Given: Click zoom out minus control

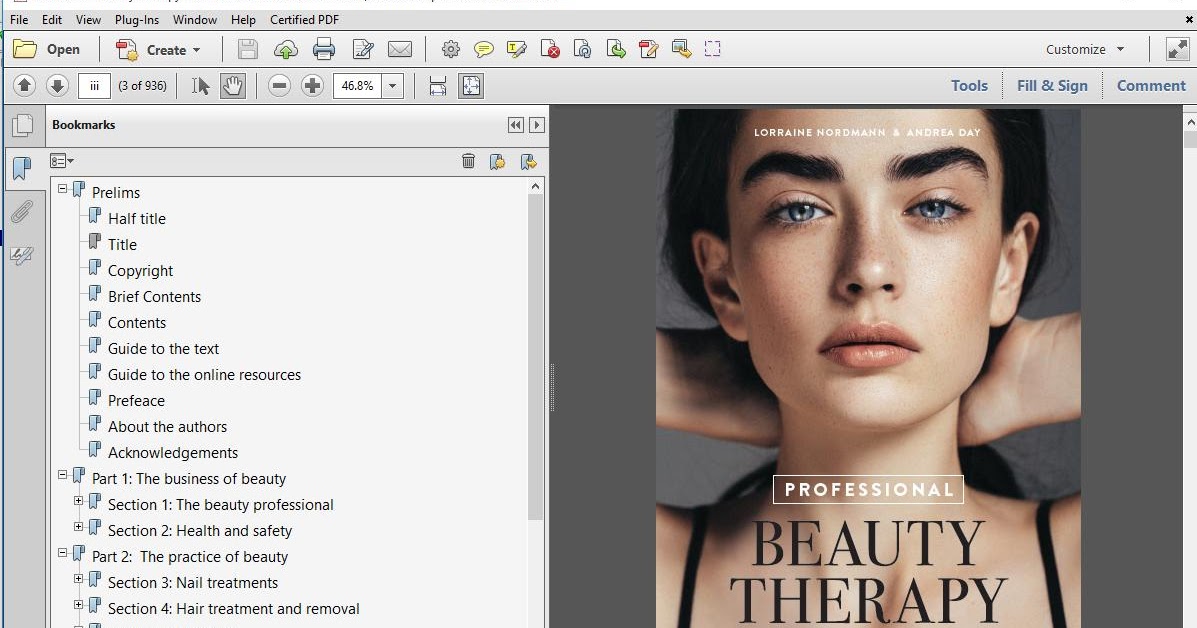Looking at the screenshot, I should coord(279,85).
